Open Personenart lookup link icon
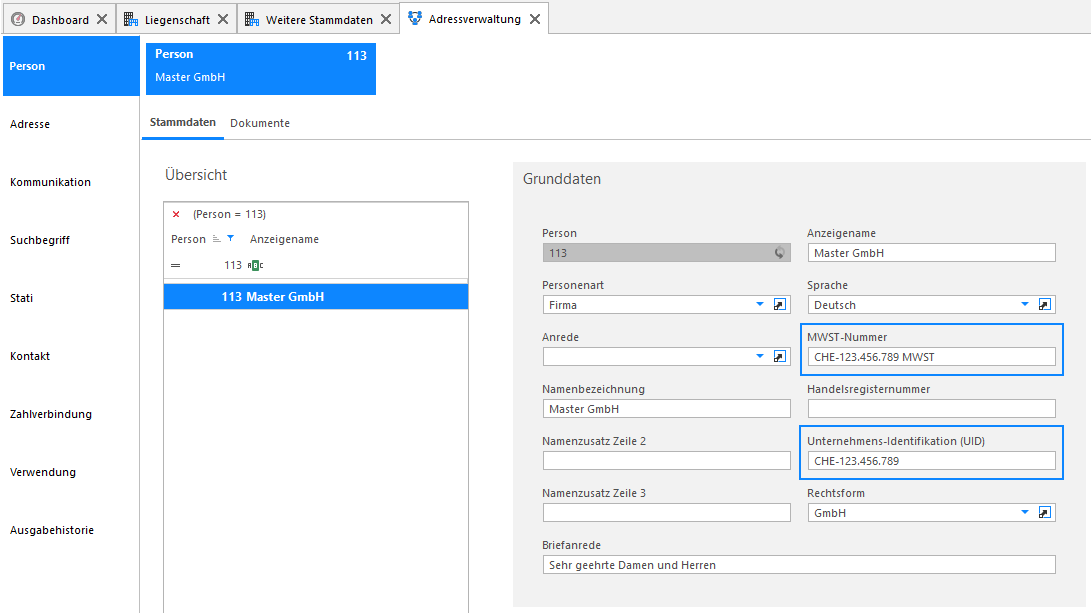 [780, 305]
